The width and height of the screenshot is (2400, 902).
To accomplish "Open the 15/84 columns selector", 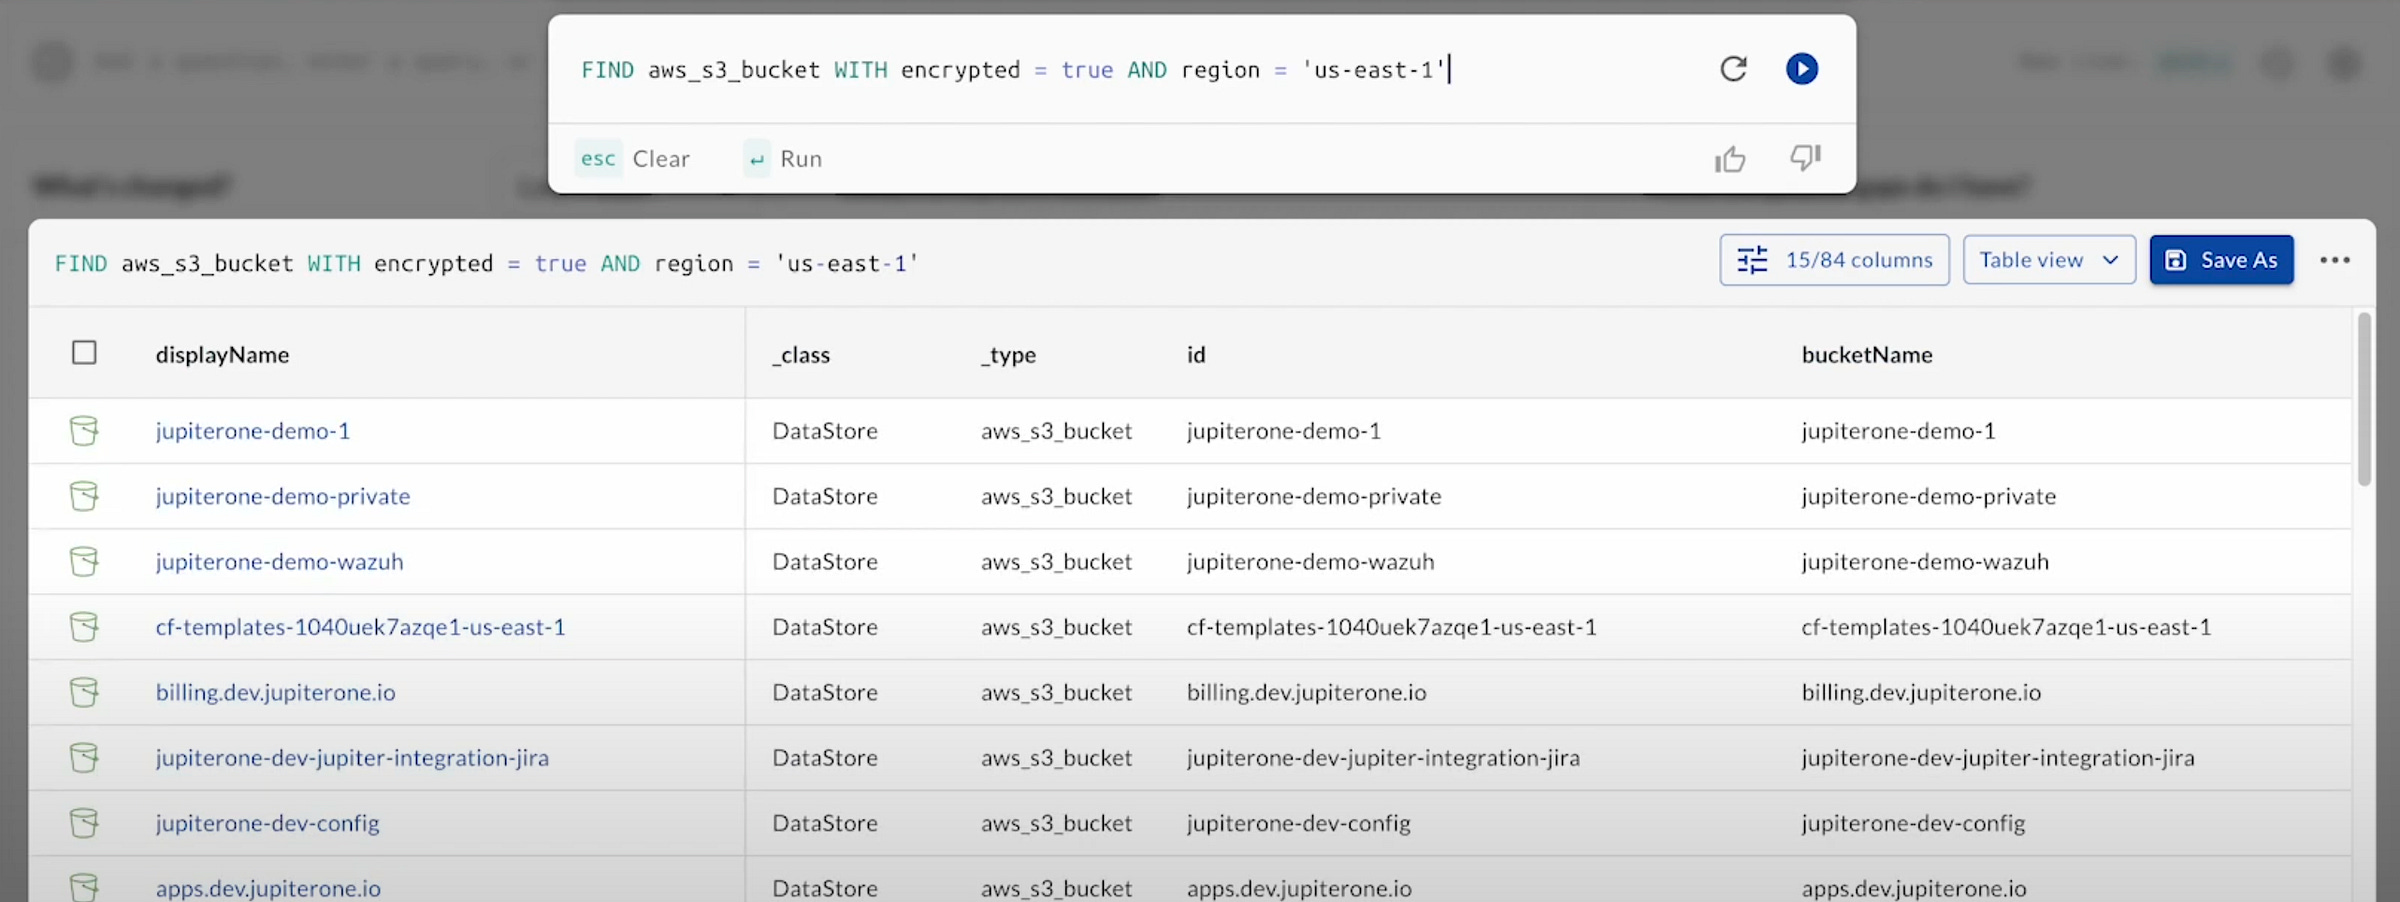I will click(1834, 260).
